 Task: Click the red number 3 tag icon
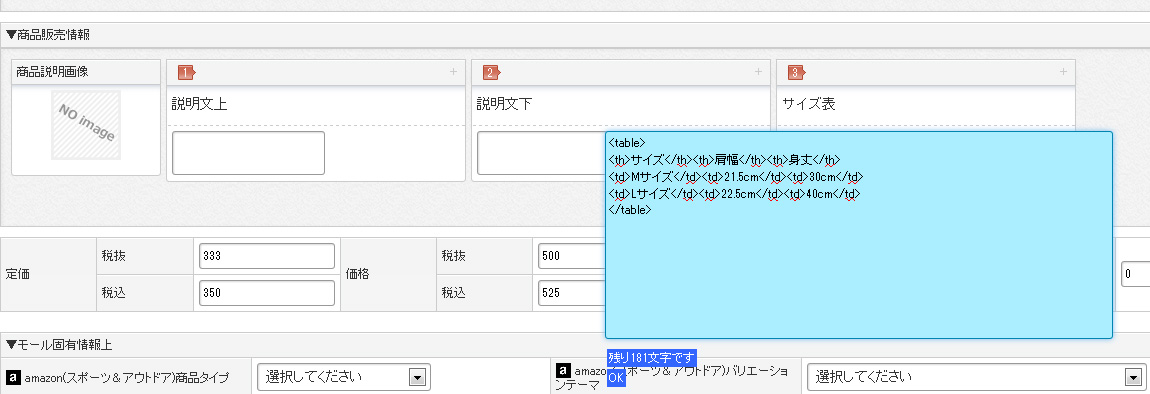796,72
